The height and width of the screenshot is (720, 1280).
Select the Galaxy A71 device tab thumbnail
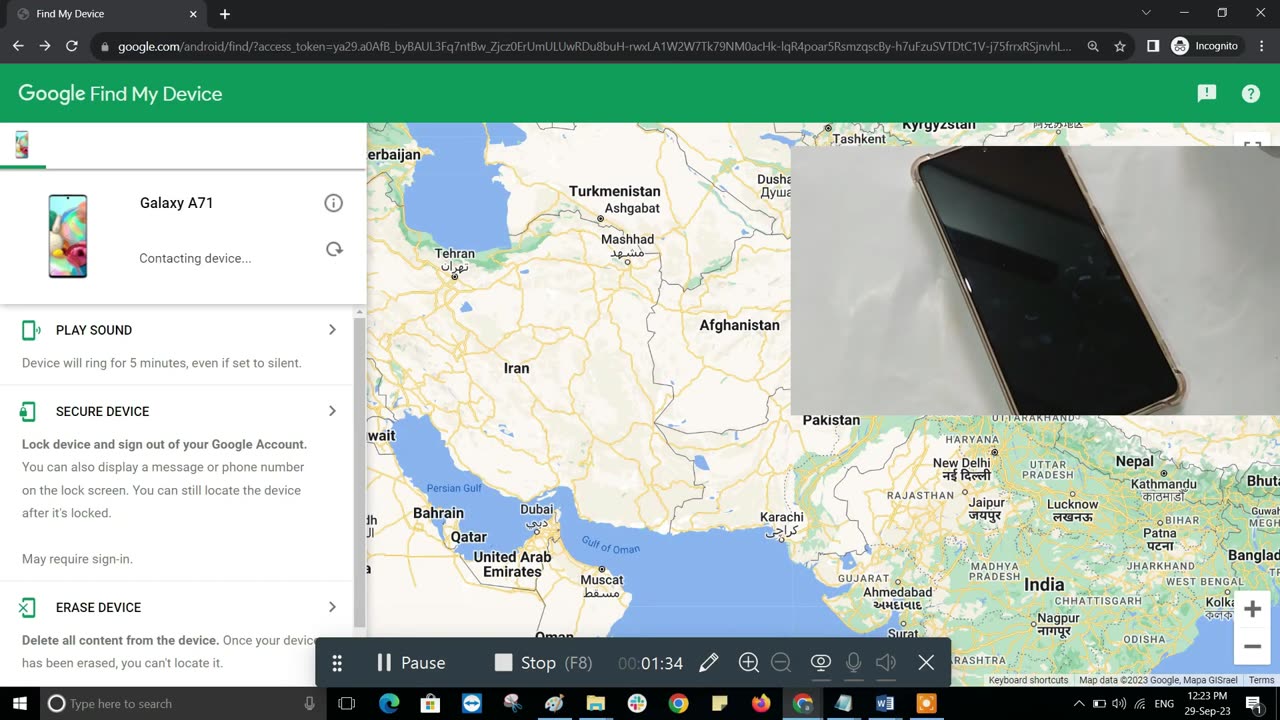tap(22, 145)
